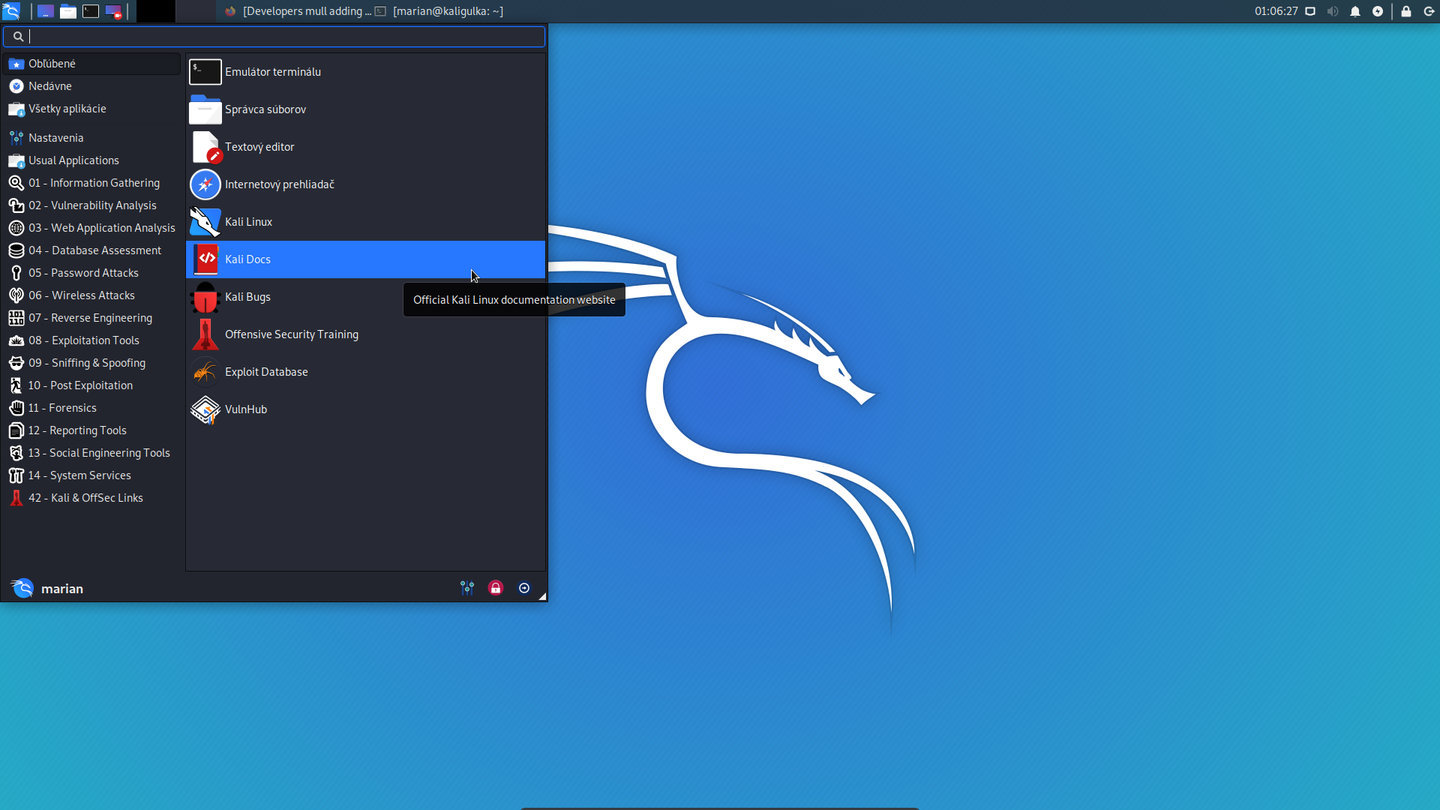Screen dimensions: 1440x810
Task: Open Kali Docs documentation entry
Action: tap(365, 259)
